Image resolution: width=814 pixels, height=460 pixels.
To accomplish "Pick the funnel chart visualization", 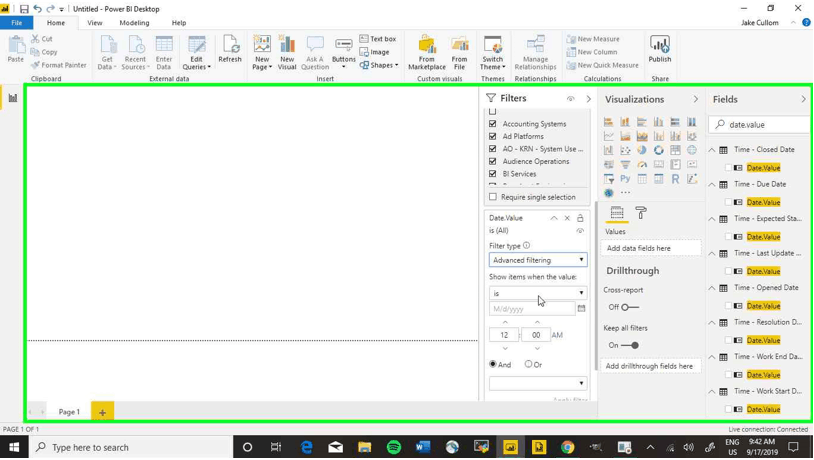I will click(x=625, y=165).
